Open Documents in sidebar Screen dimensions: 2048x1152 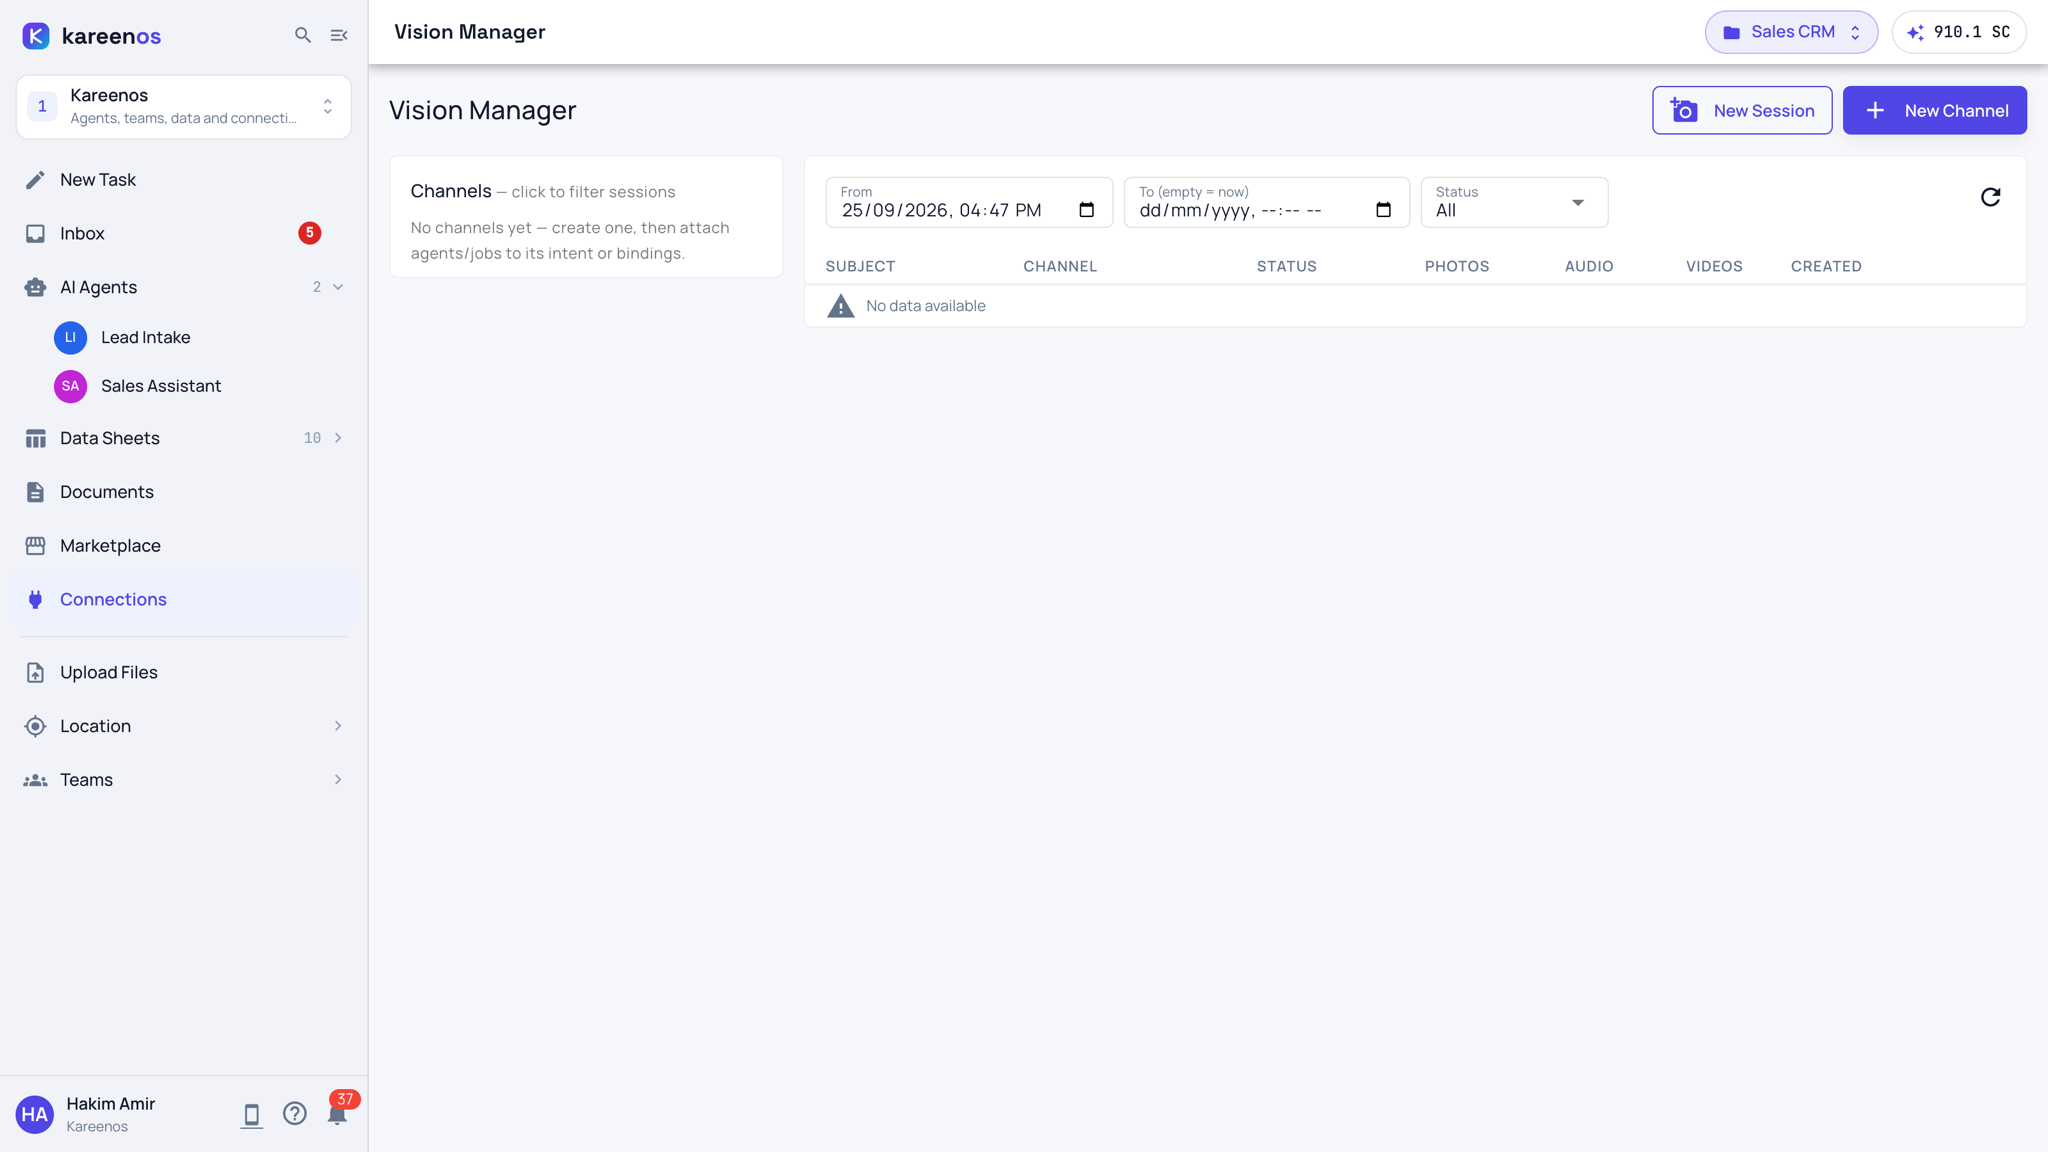click(x=184, y=492)
